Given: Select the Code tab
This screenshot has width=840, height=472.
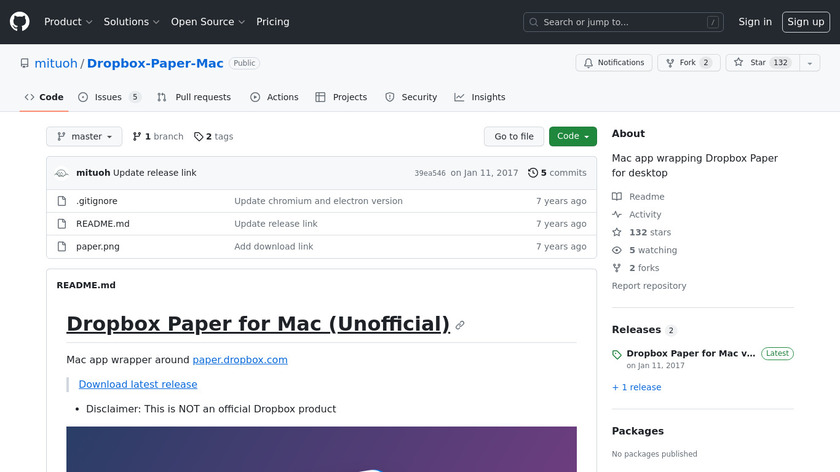Looking at the screenshot, I should click(x=44, y=97).
